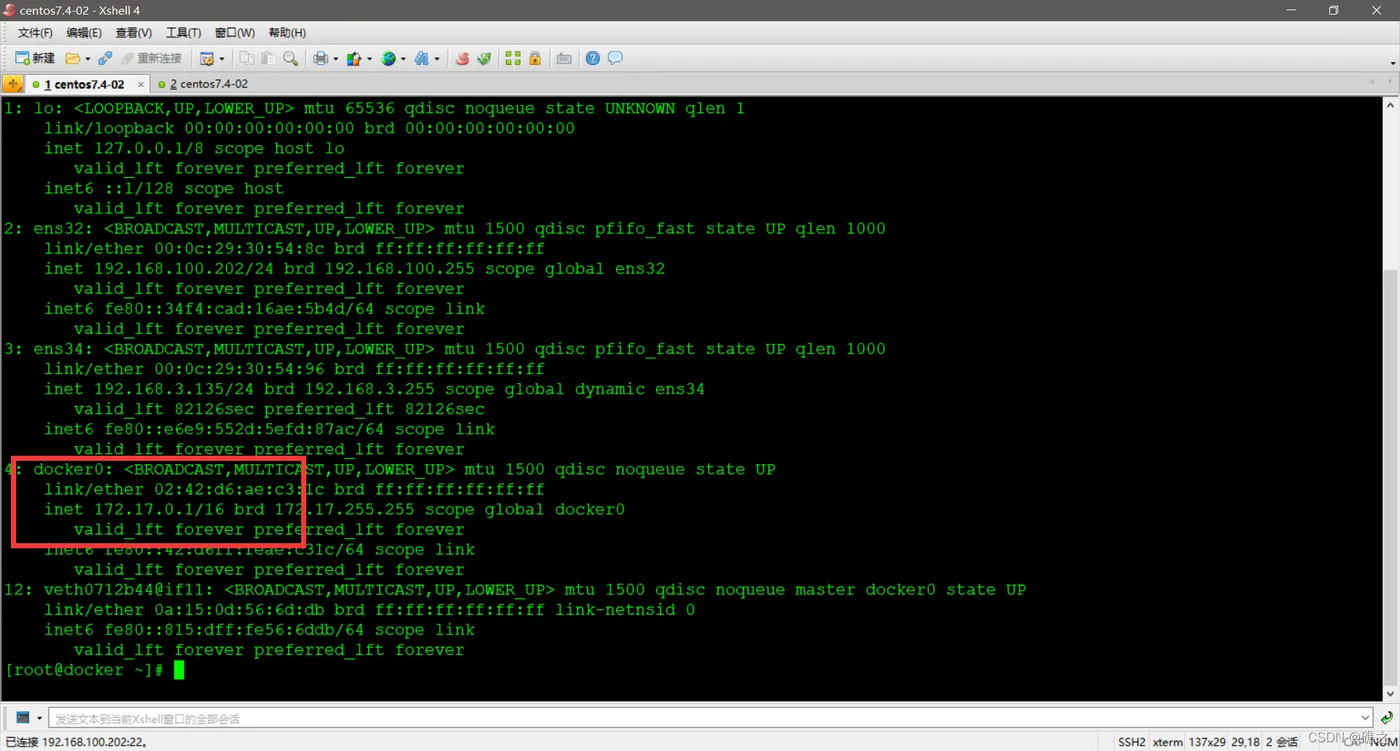
Task: Open the 查看(V) menu
Action: [134, 33]
